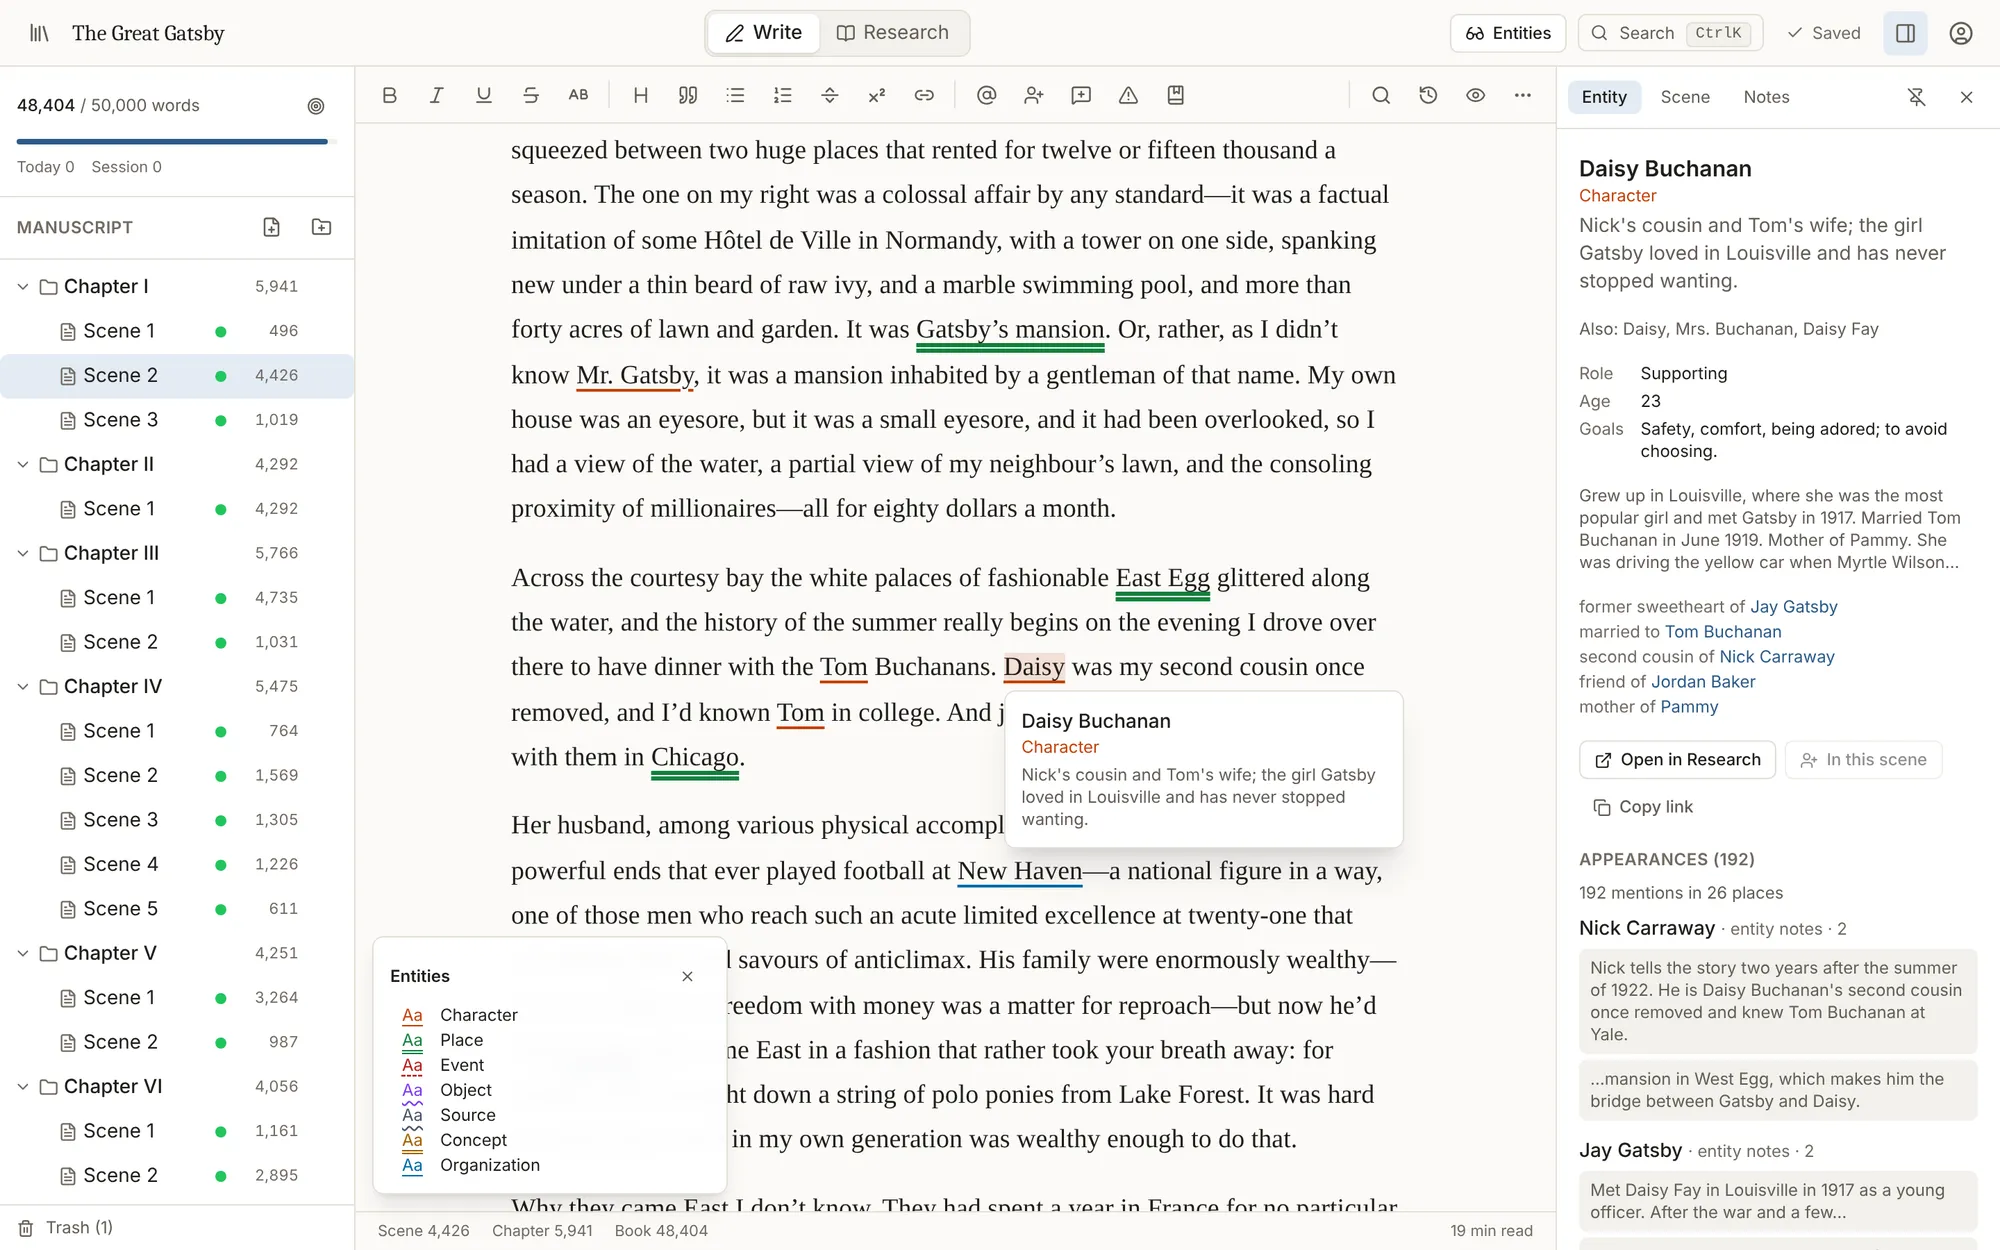Image resolution: width=2000 pixels, height=1250 pixels.
Task: Click Copy link for Daisy Buchanan
Action: 1642,807
